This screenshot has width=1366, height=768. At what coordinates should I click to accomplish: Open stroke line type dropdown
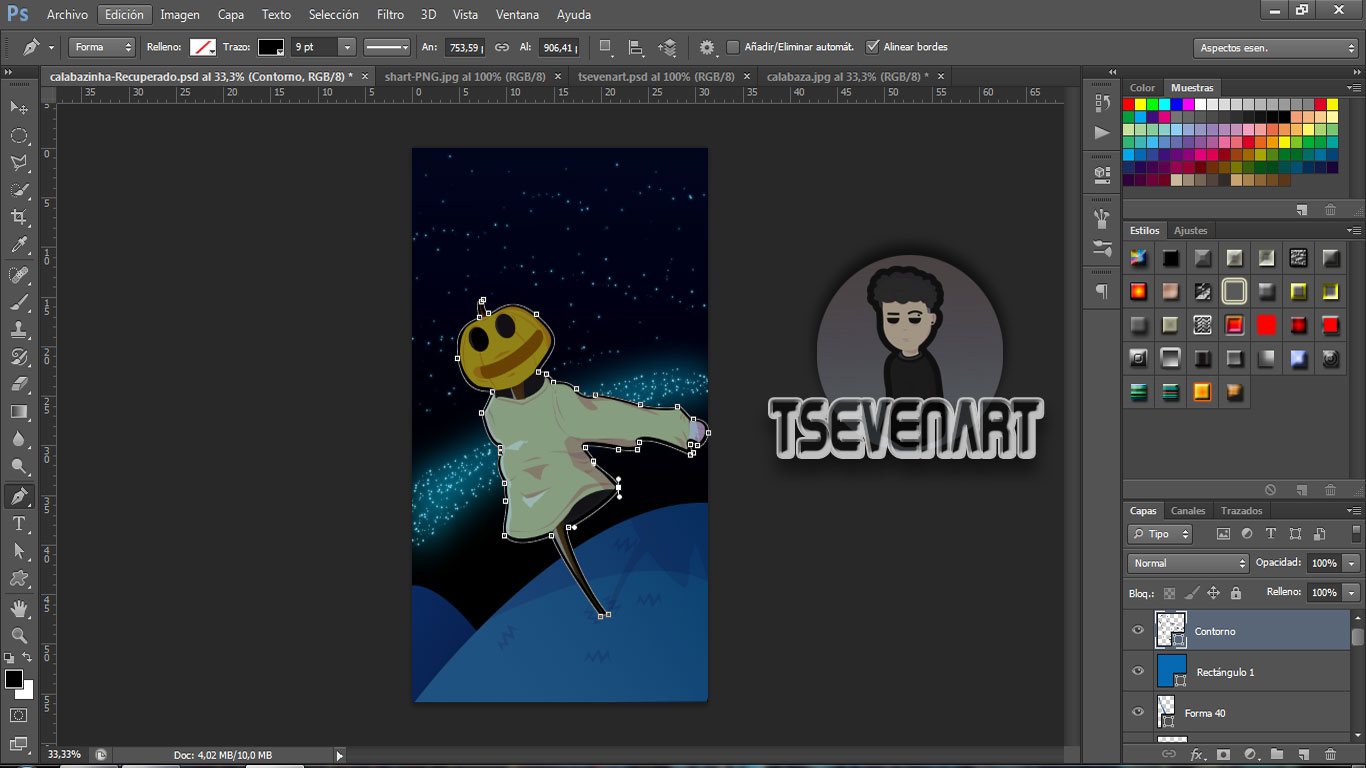[387, 47]
